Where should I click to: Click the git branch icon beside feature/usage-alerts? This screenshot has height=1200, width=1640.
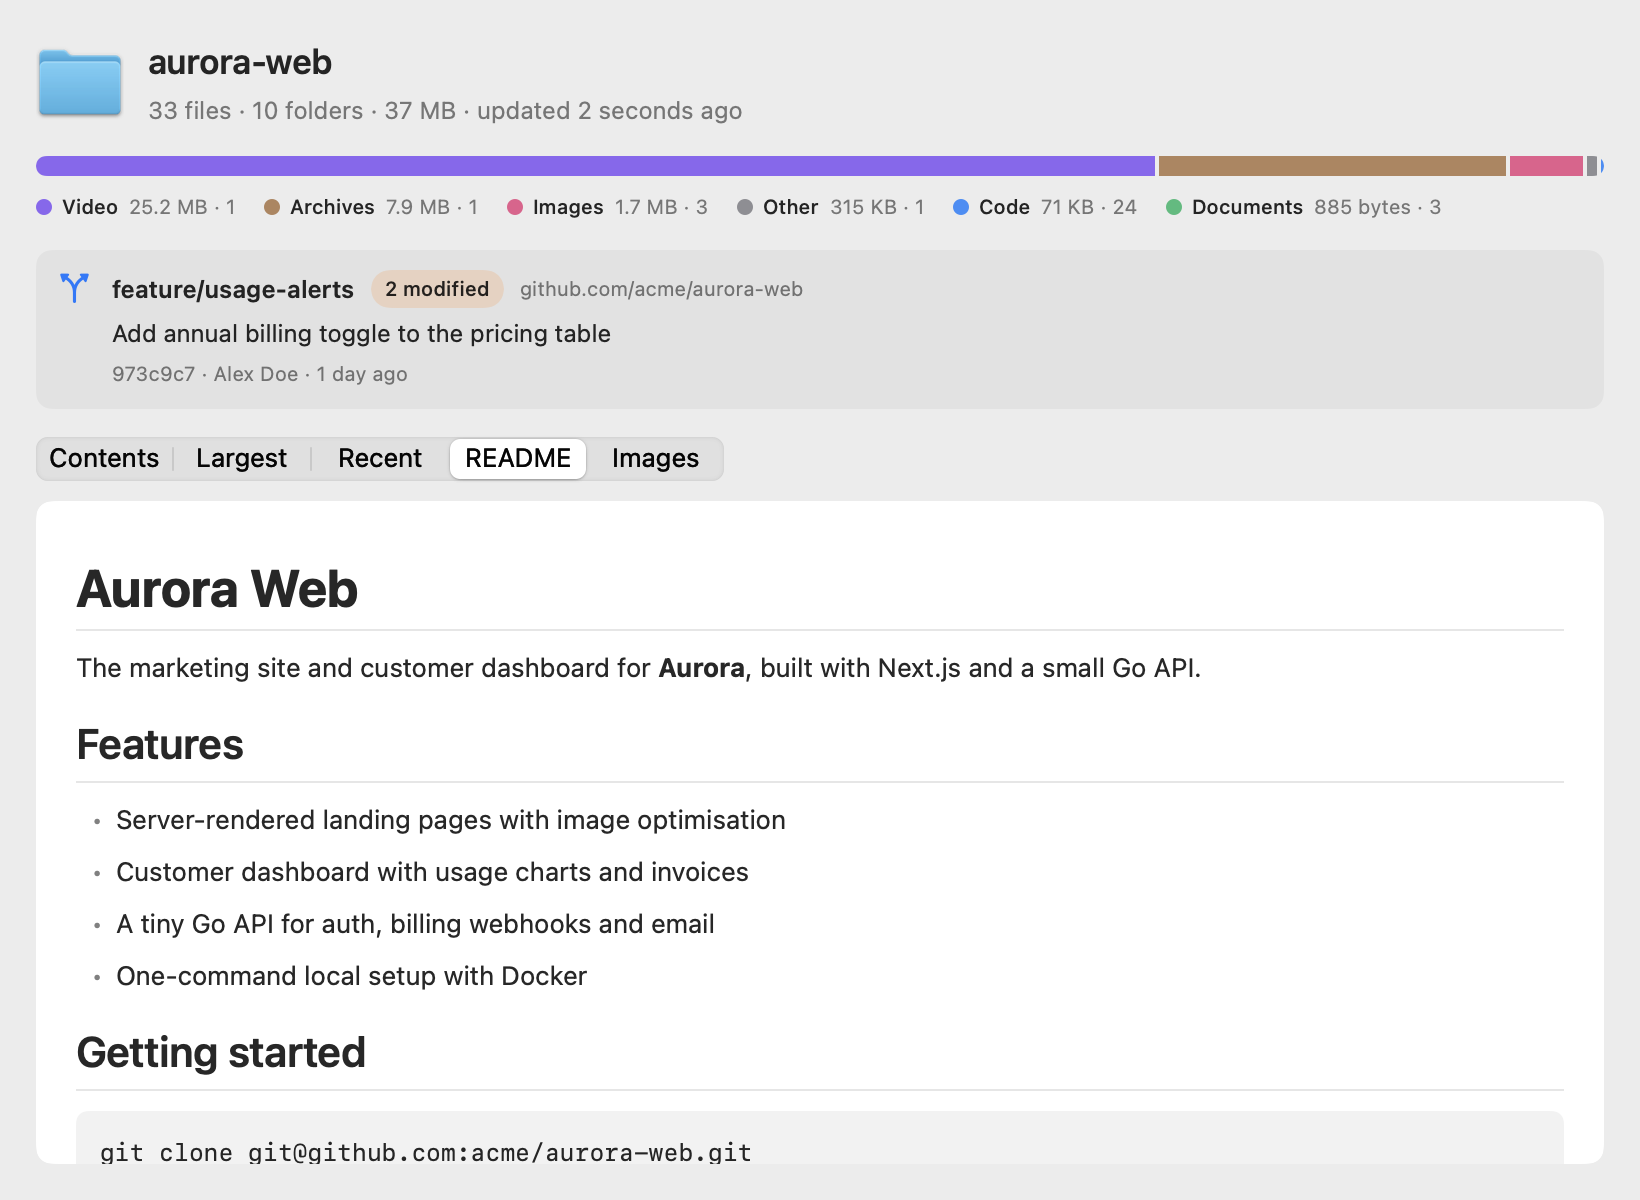74,288
